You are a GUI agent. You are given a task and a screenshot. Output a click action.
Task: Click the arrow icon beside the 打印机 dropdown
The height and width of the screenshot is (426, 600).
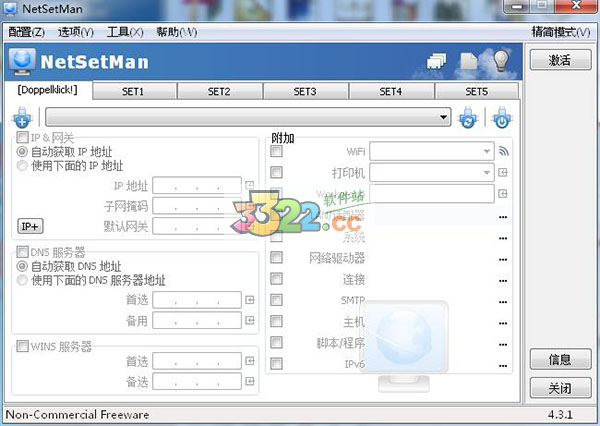coord(503,172)
